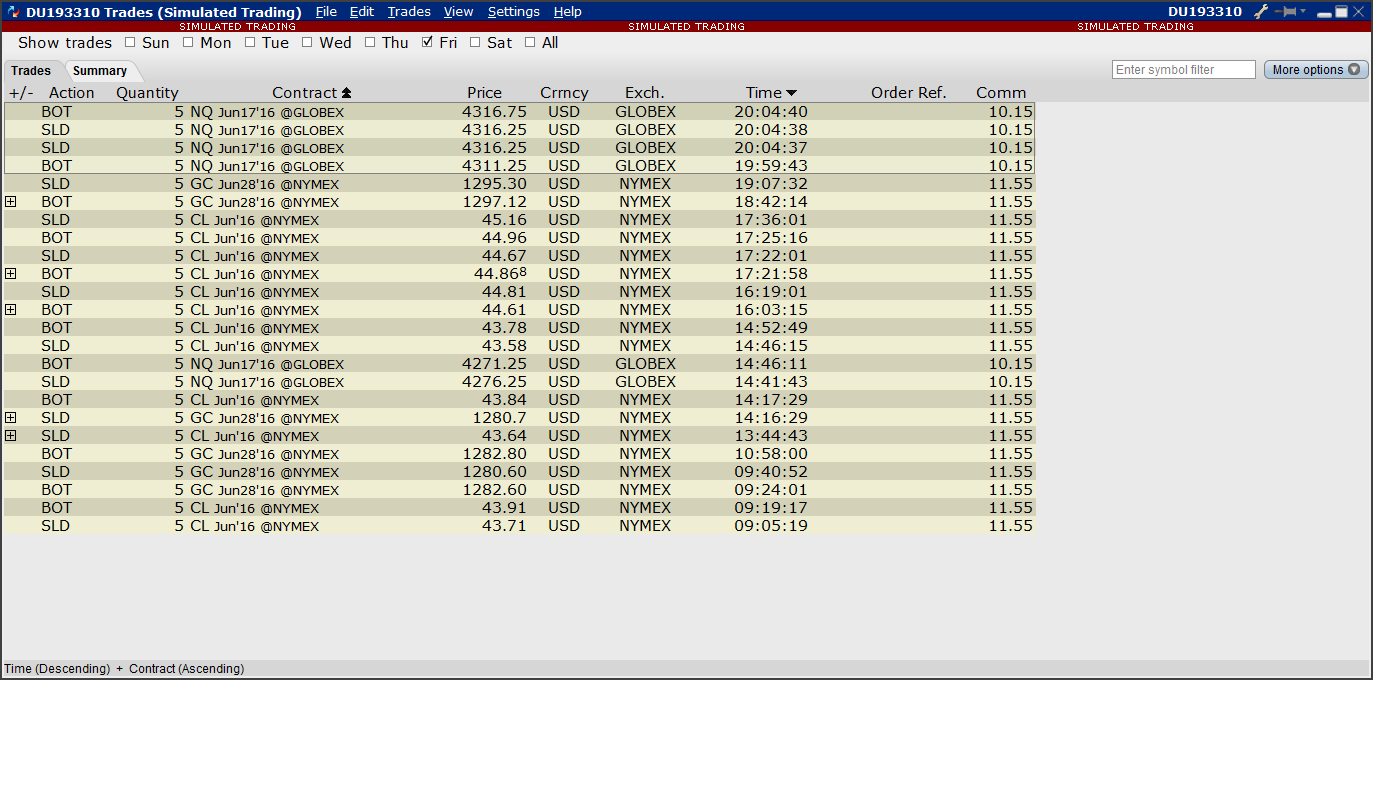Open the small arrow beside the pushpin
Screen dimensions: 1373x787
(1303, 12)
